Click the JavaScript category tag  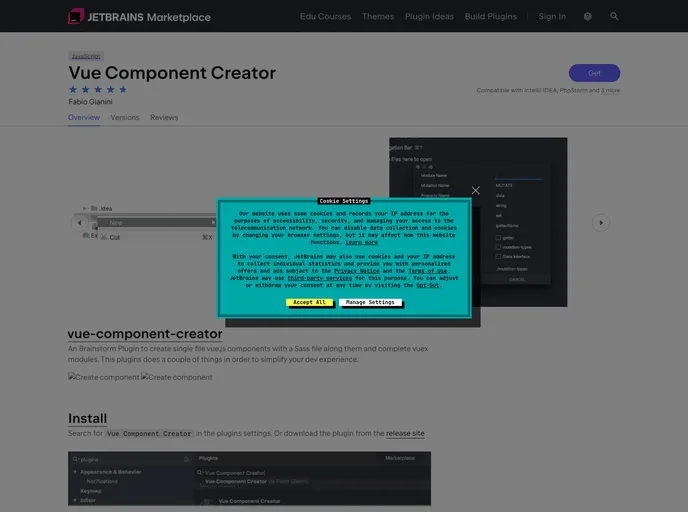point(86,56)
